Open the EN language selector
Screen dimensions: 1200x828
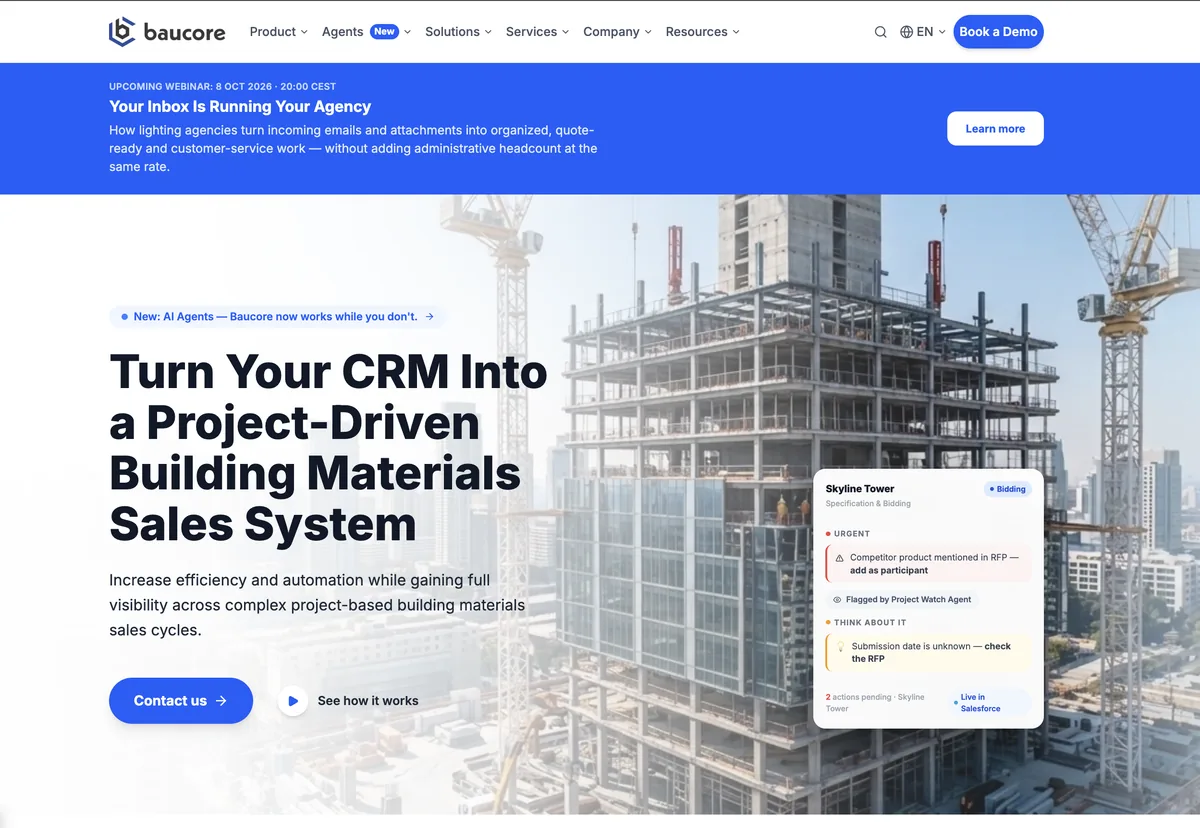point(922,32)
